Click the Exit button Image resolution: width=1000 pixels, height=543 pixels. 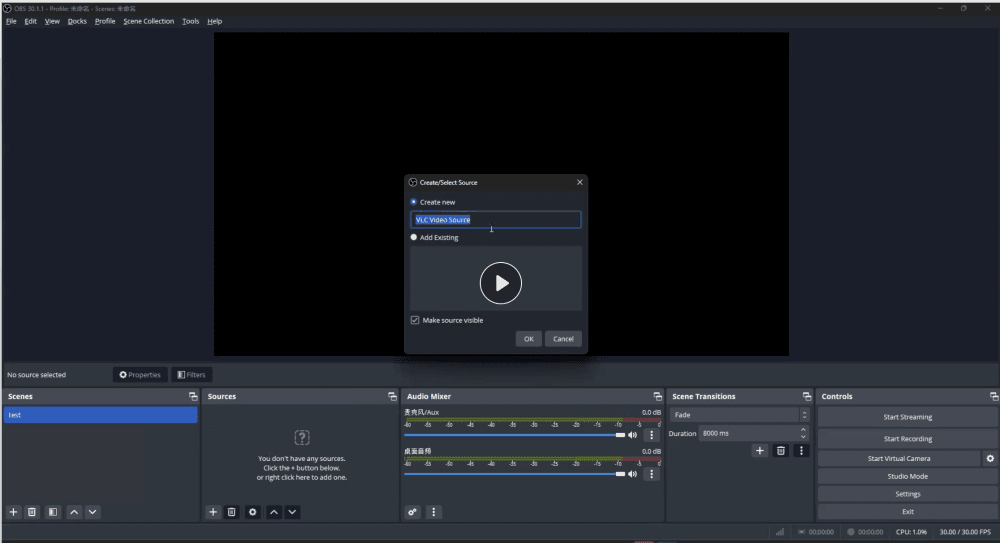[908, 512]
